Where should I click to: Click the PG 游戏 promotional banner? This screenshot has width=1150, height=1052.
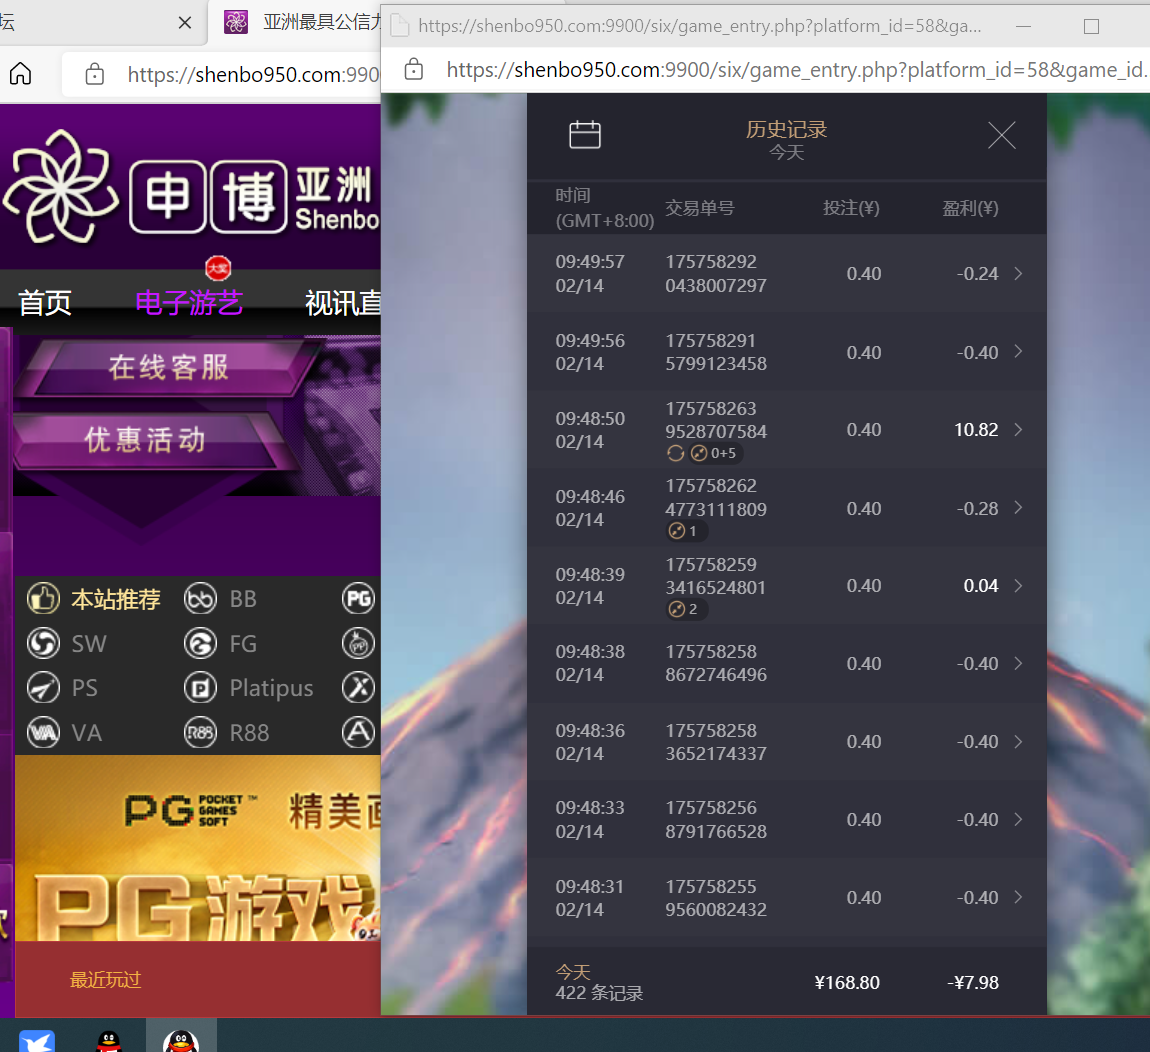point(198,847)
